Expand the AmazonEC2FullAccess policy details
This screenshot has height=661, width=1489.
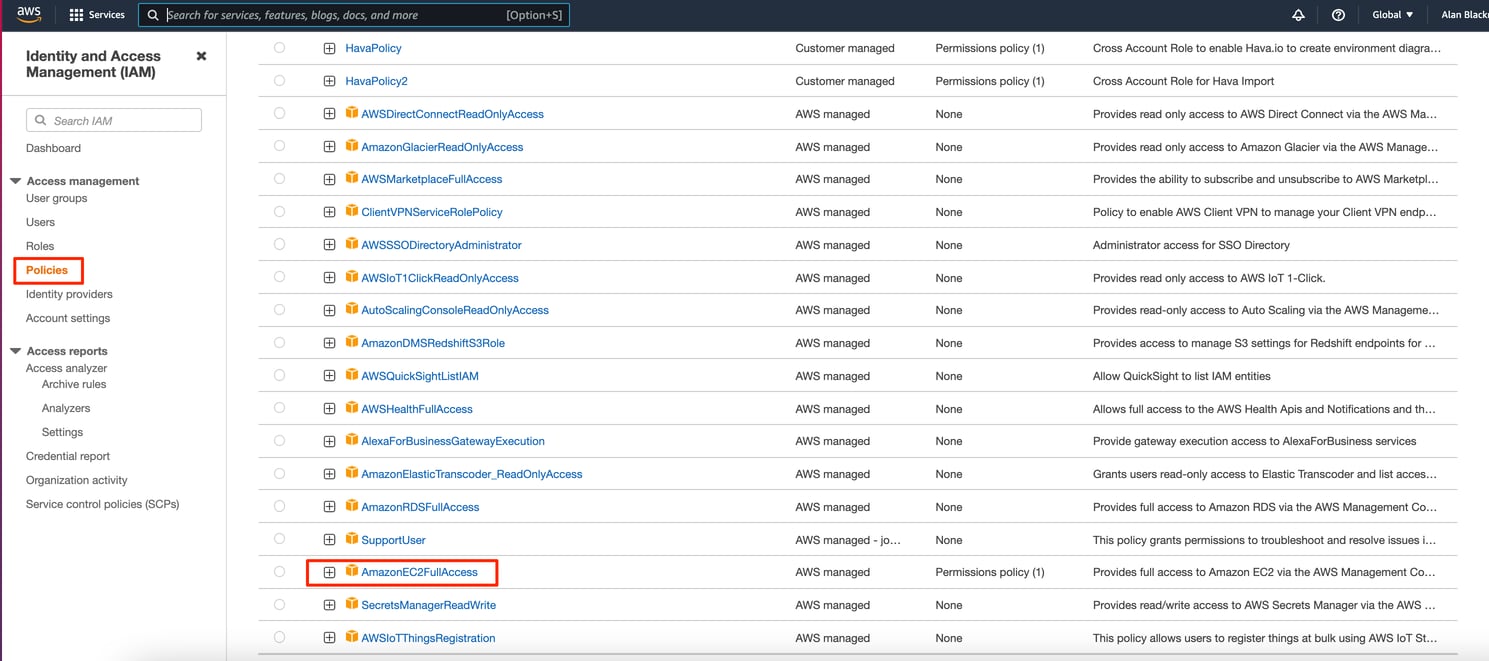pos(329,572)
